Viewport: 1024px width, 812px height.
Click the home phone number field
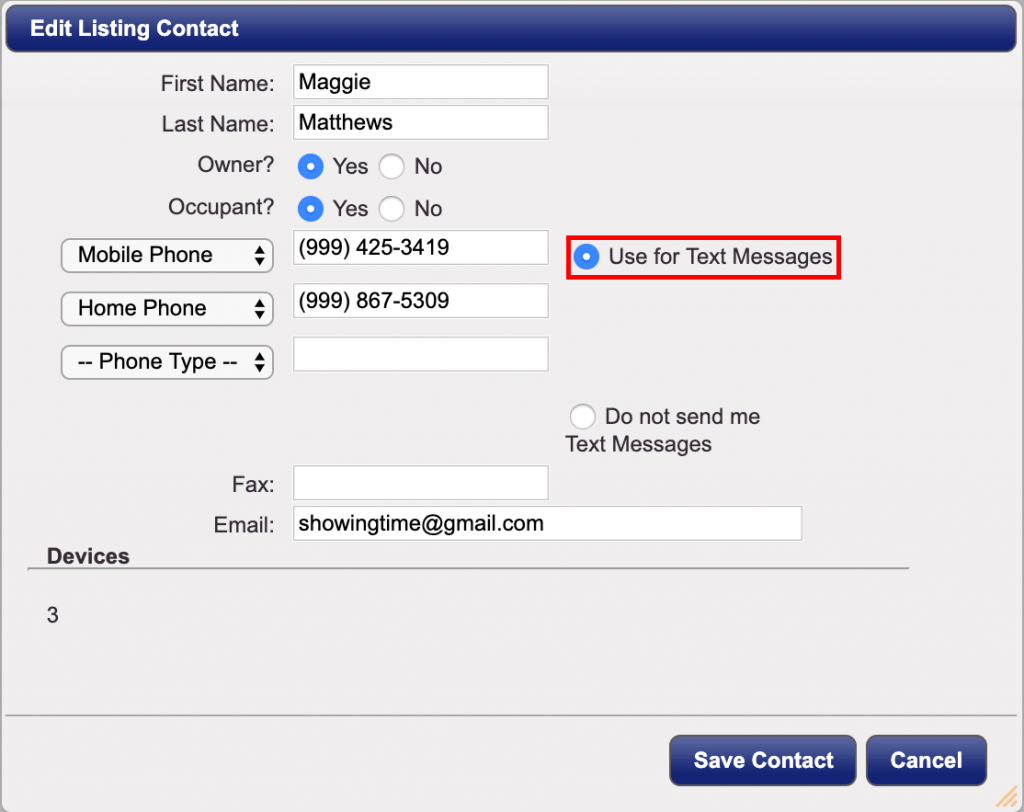click(420, 300)
